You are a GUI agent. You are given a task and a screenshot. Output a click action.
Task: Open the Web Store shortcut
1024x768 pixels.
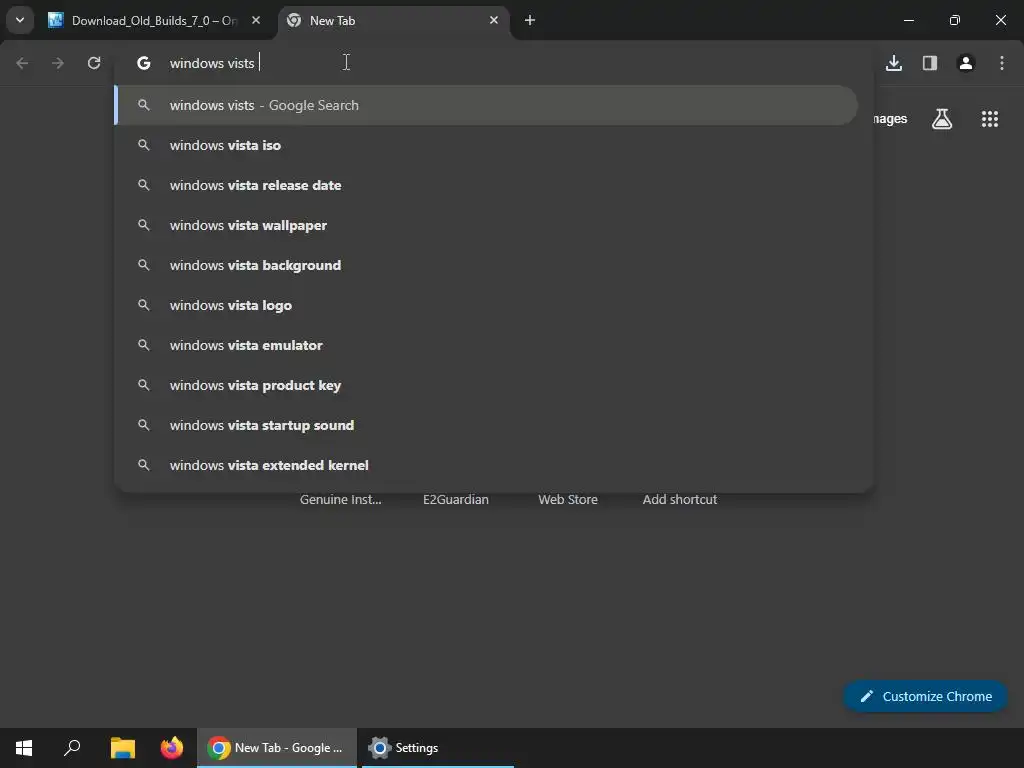coord(568,500)
